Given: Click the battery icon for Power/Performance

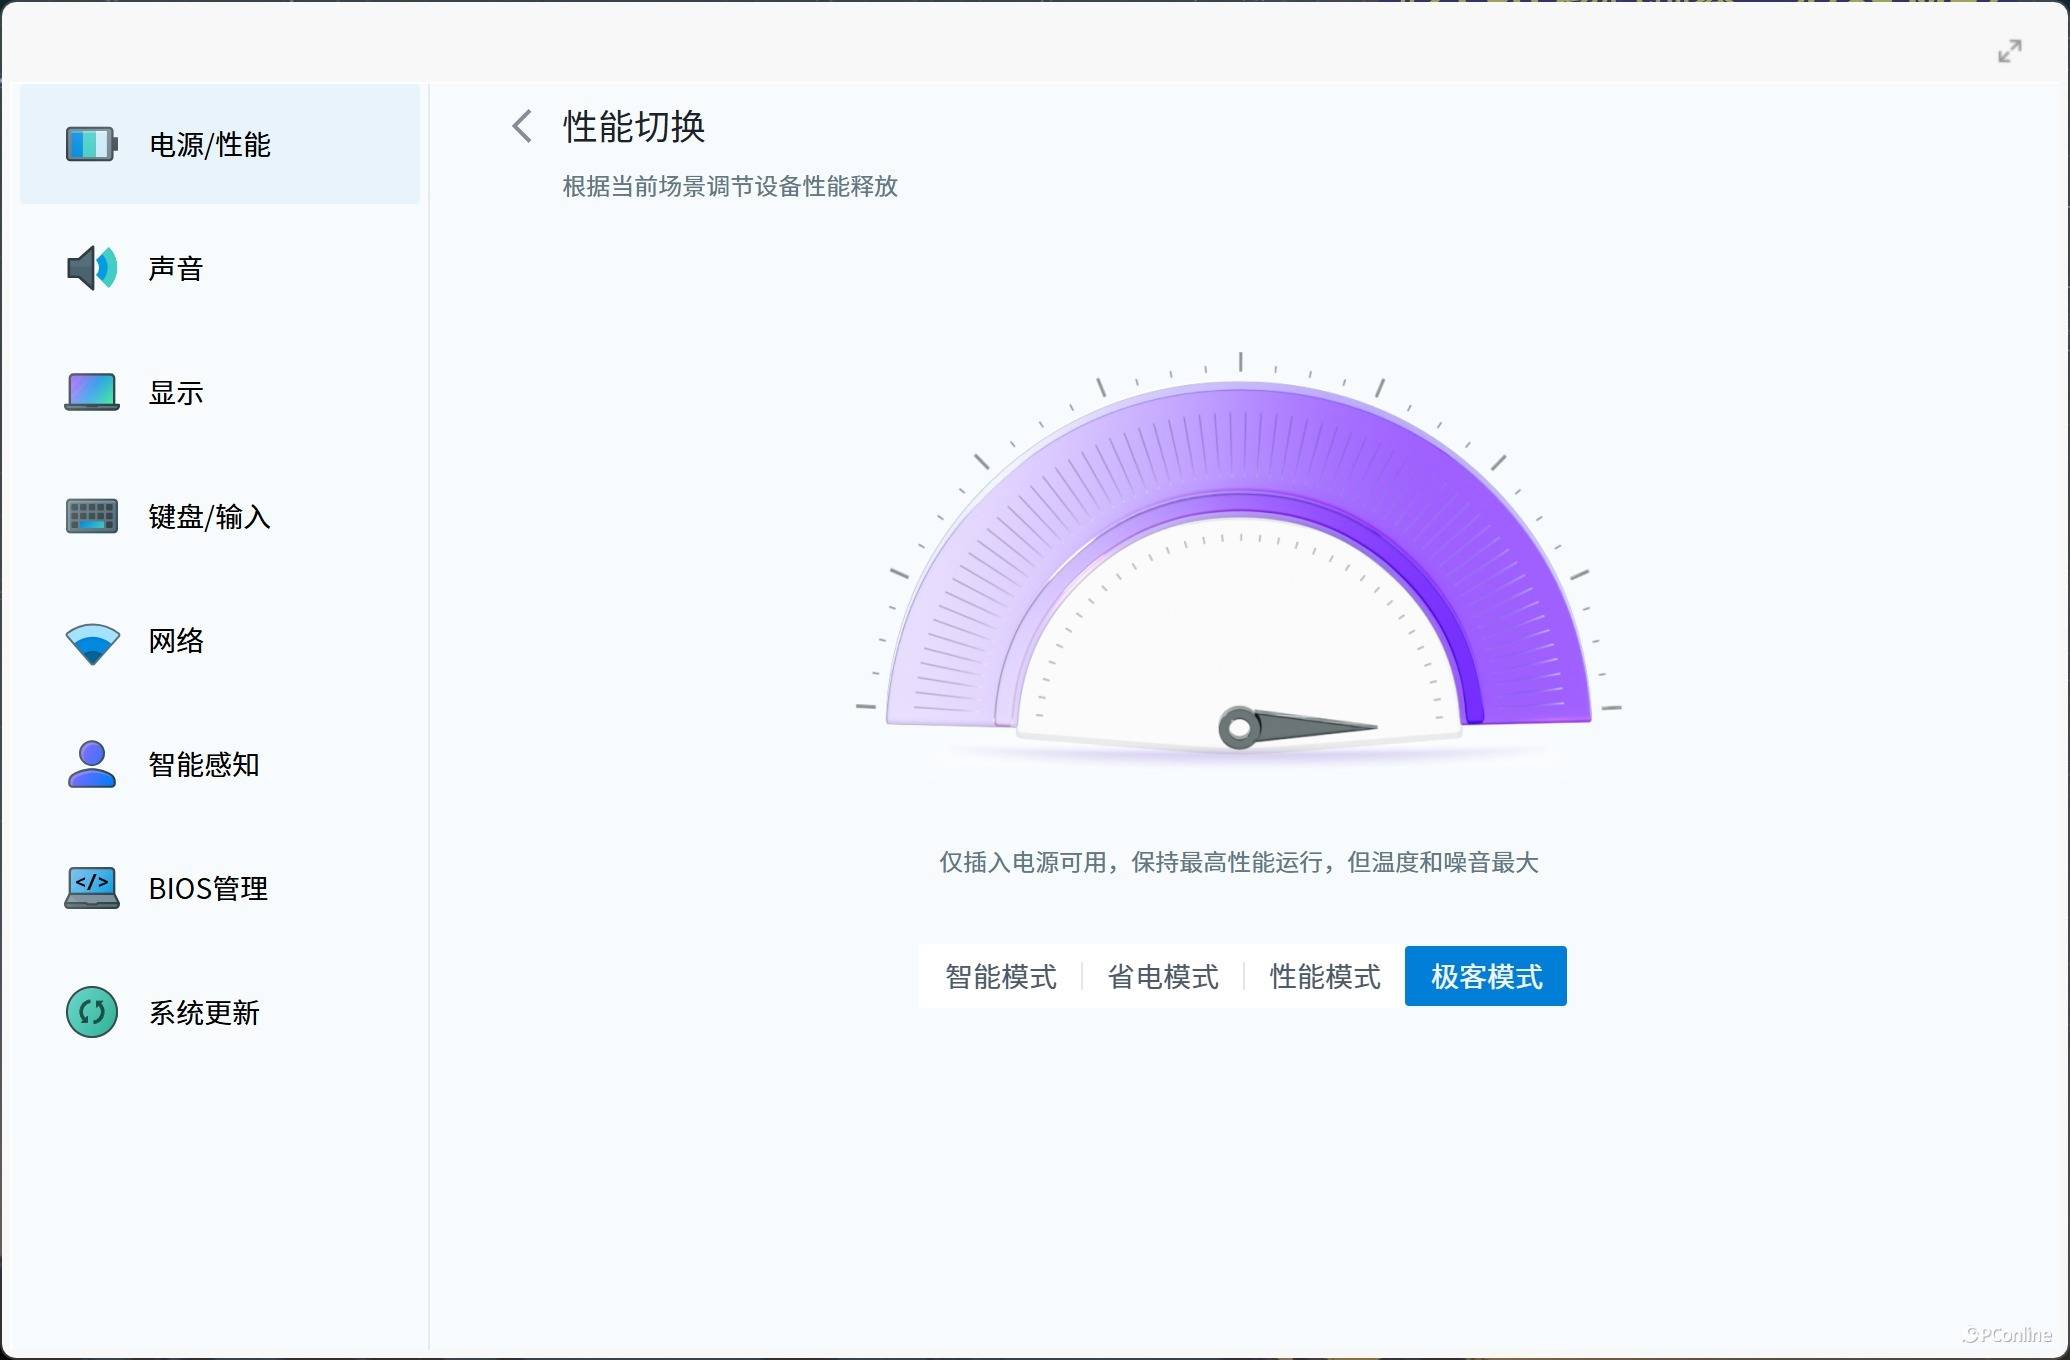Looking at the screenshot, I should [92, 144].
